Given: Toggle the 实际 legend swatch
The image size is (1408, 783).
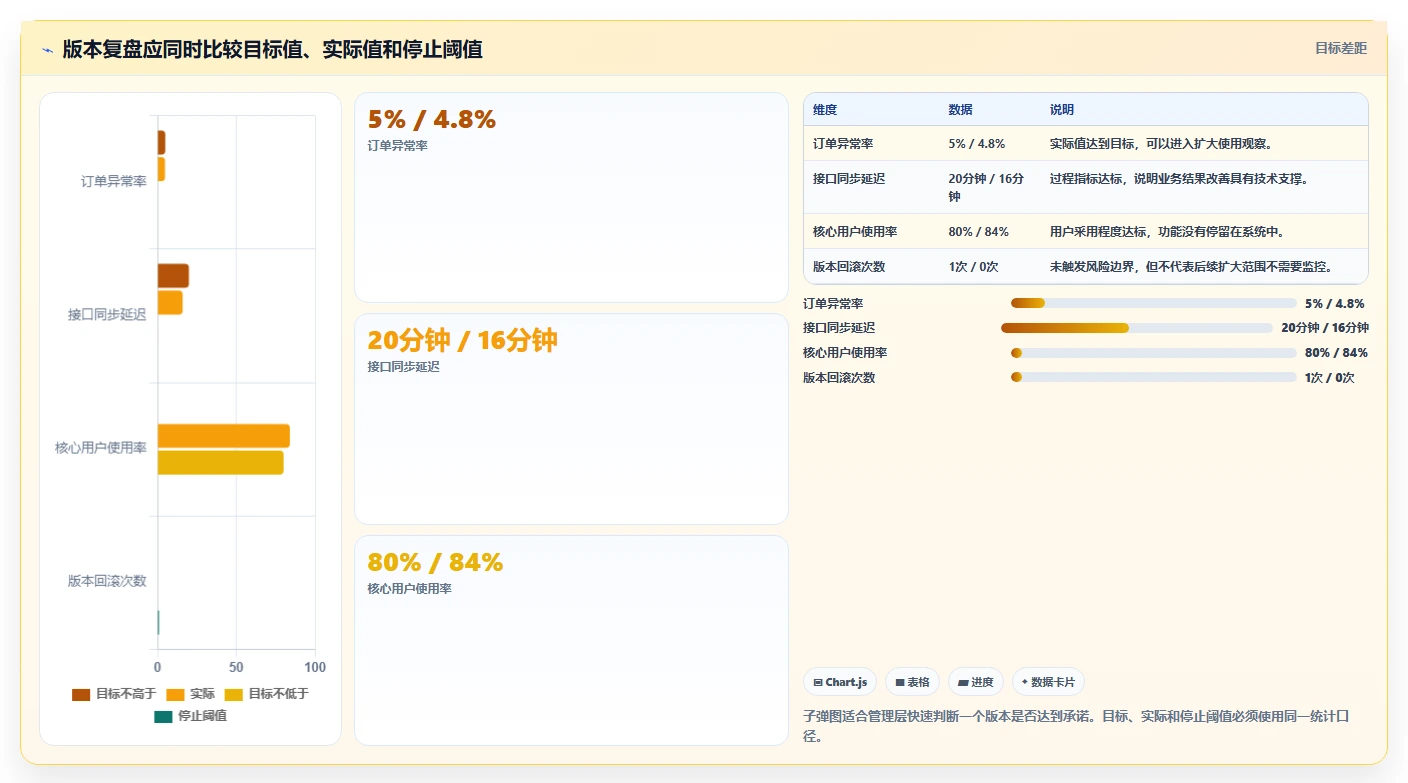Looking at the screenshot, I should (x=175, y=694).
